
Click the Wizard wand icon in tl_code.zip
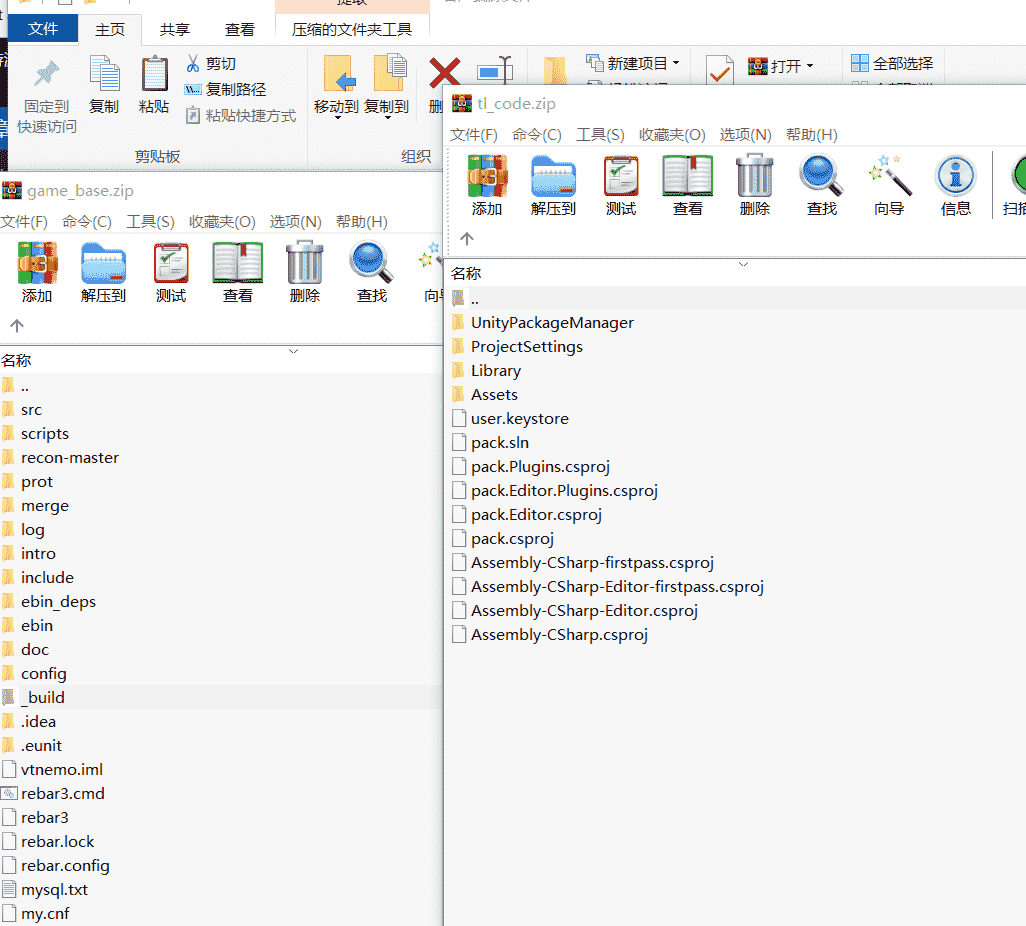888,177
